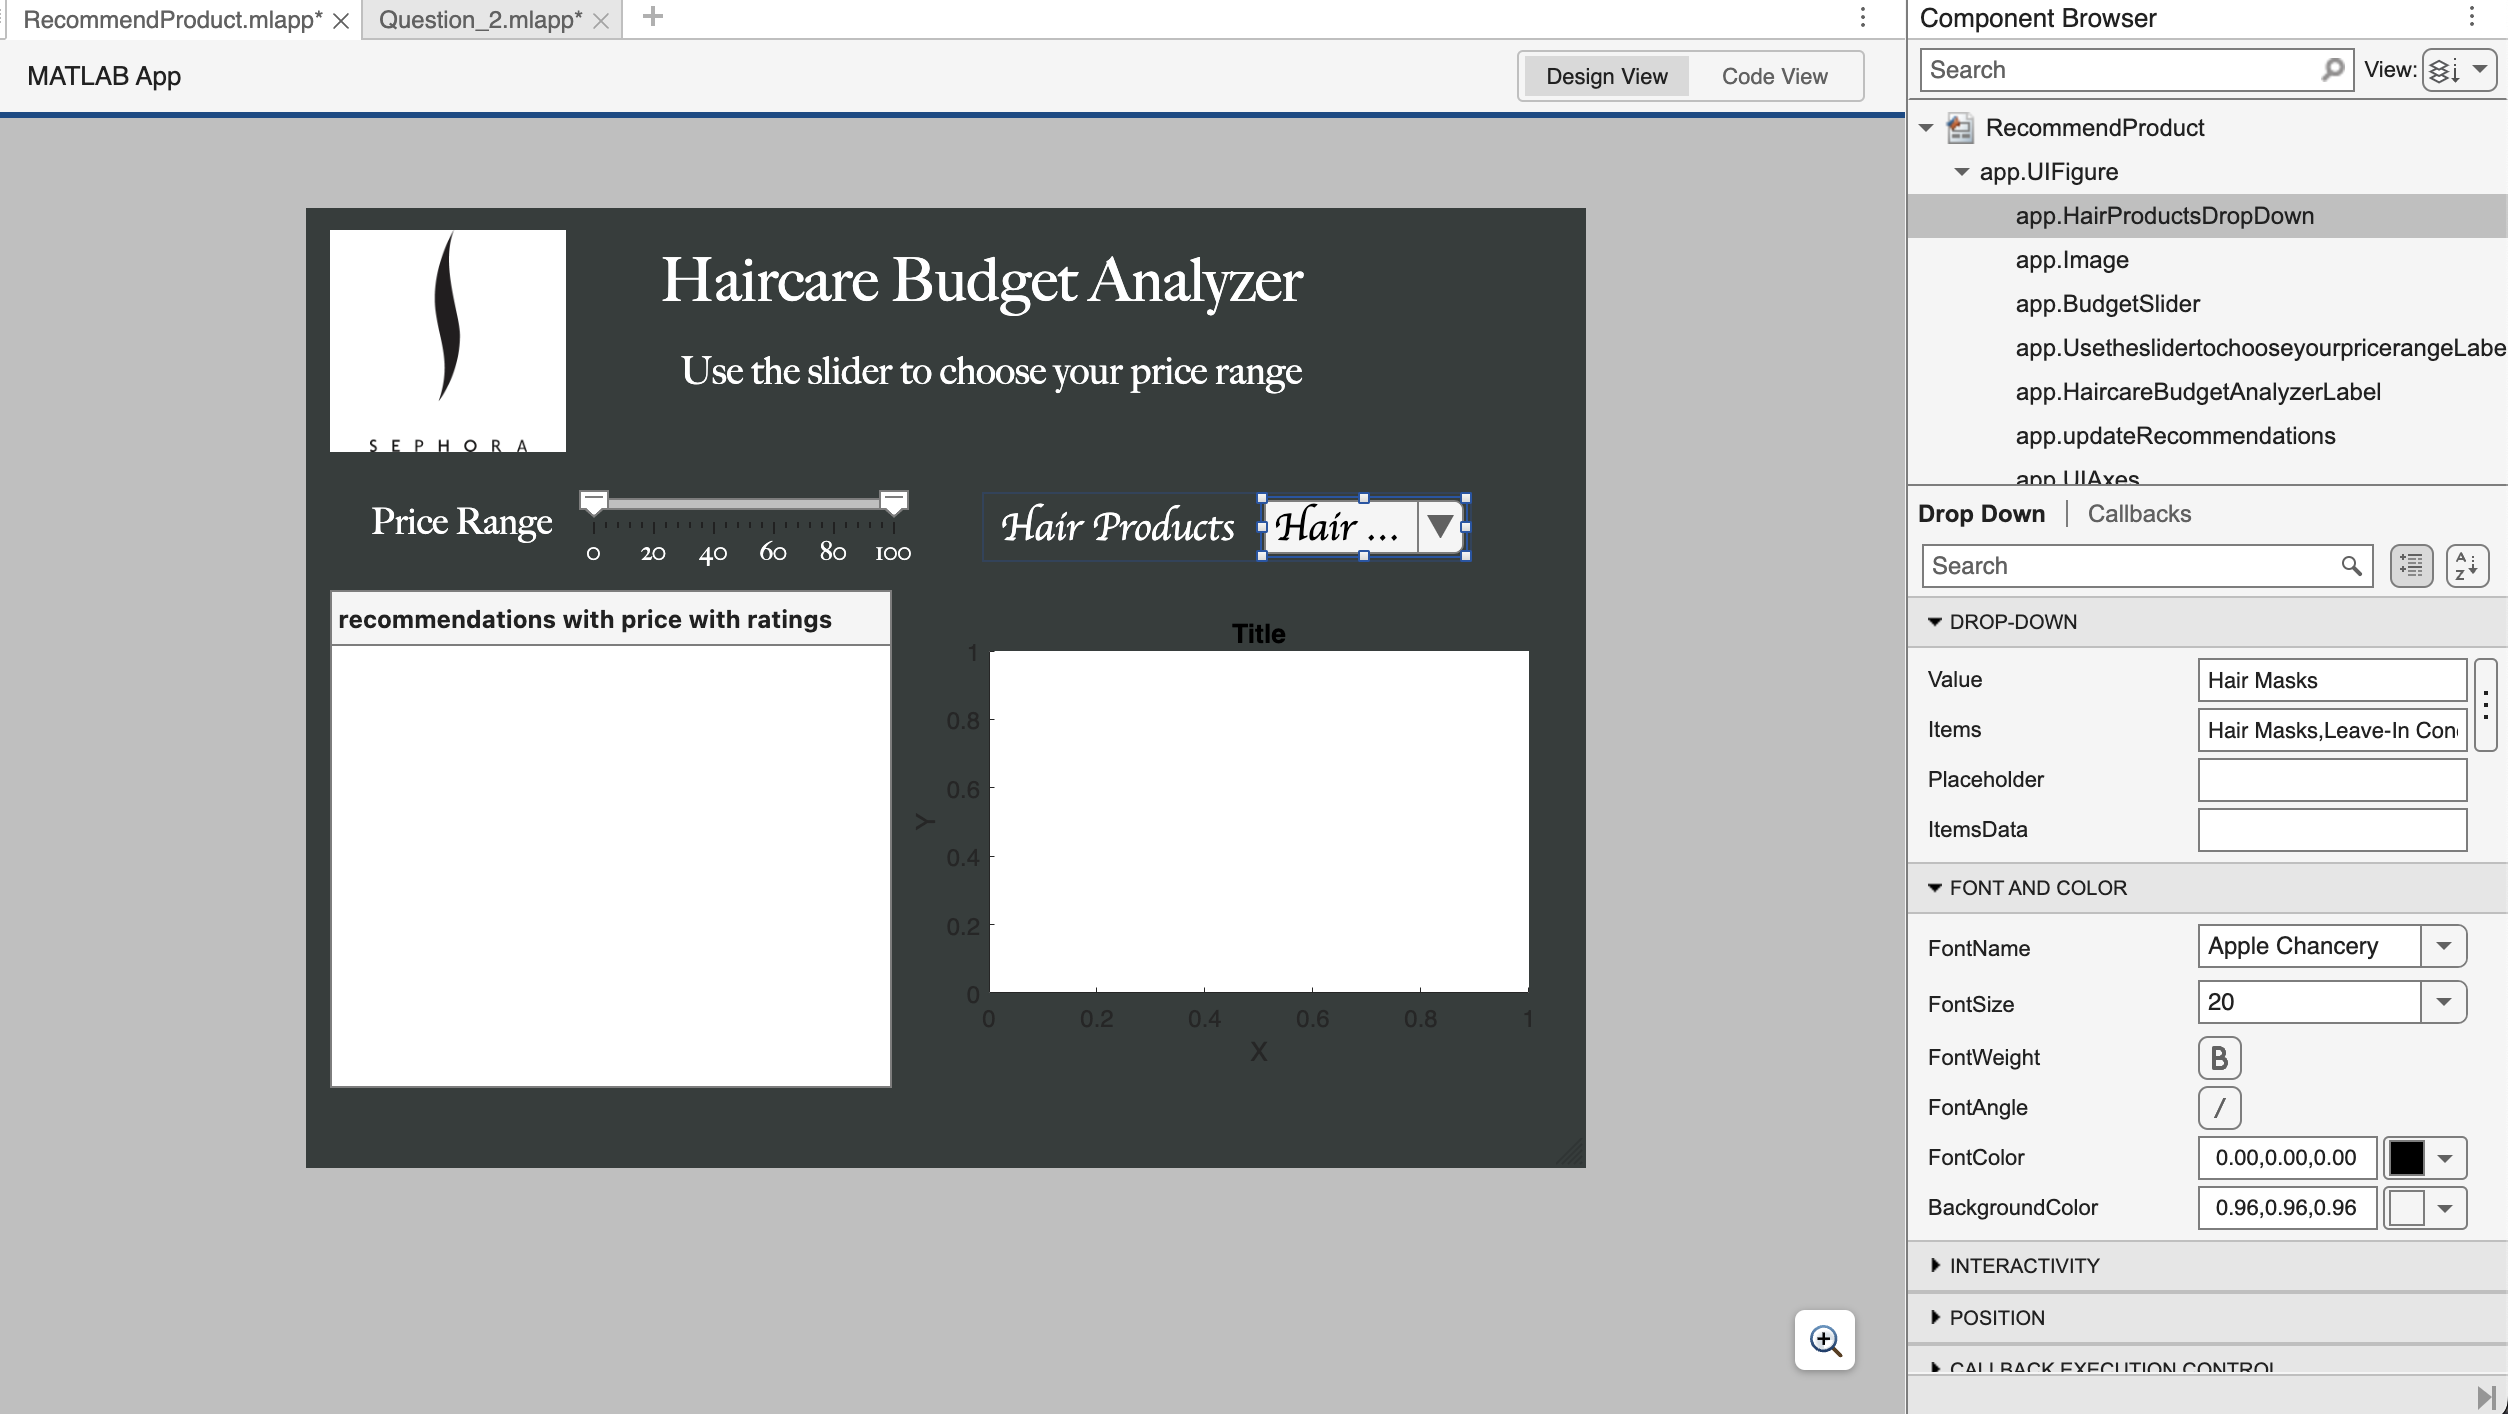The height and width of the screenshot is (1414, 2508).
Task: Switch to Code View
Action: 1774,75
